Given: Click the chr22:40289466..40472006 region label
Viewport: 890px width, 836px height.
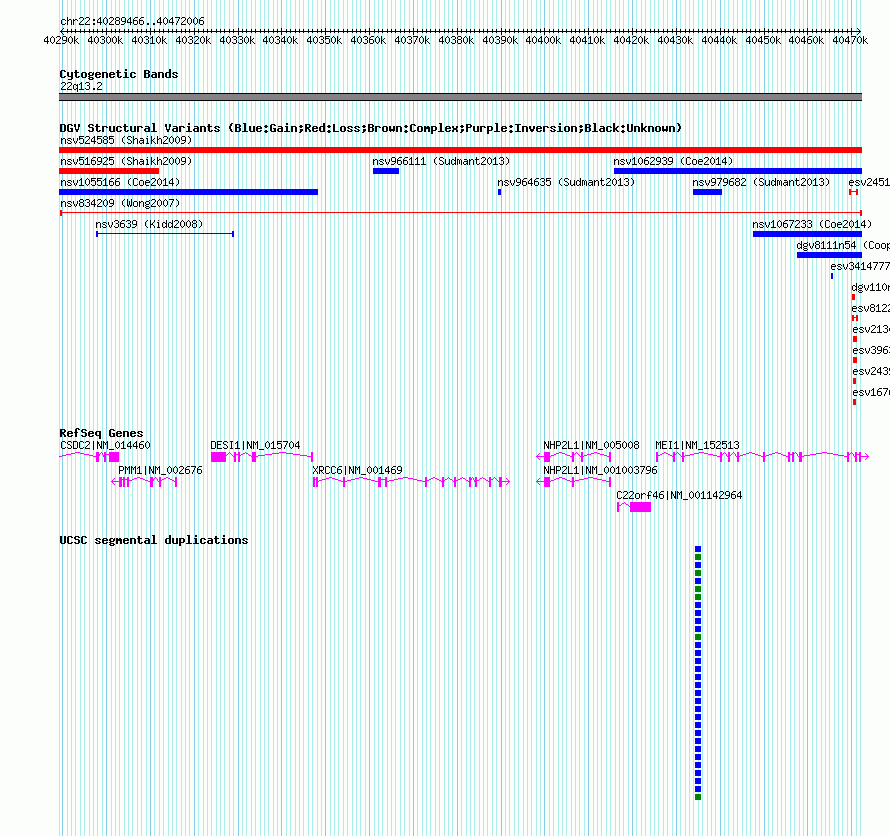Looking at the screenshot, I should [132, 21].
